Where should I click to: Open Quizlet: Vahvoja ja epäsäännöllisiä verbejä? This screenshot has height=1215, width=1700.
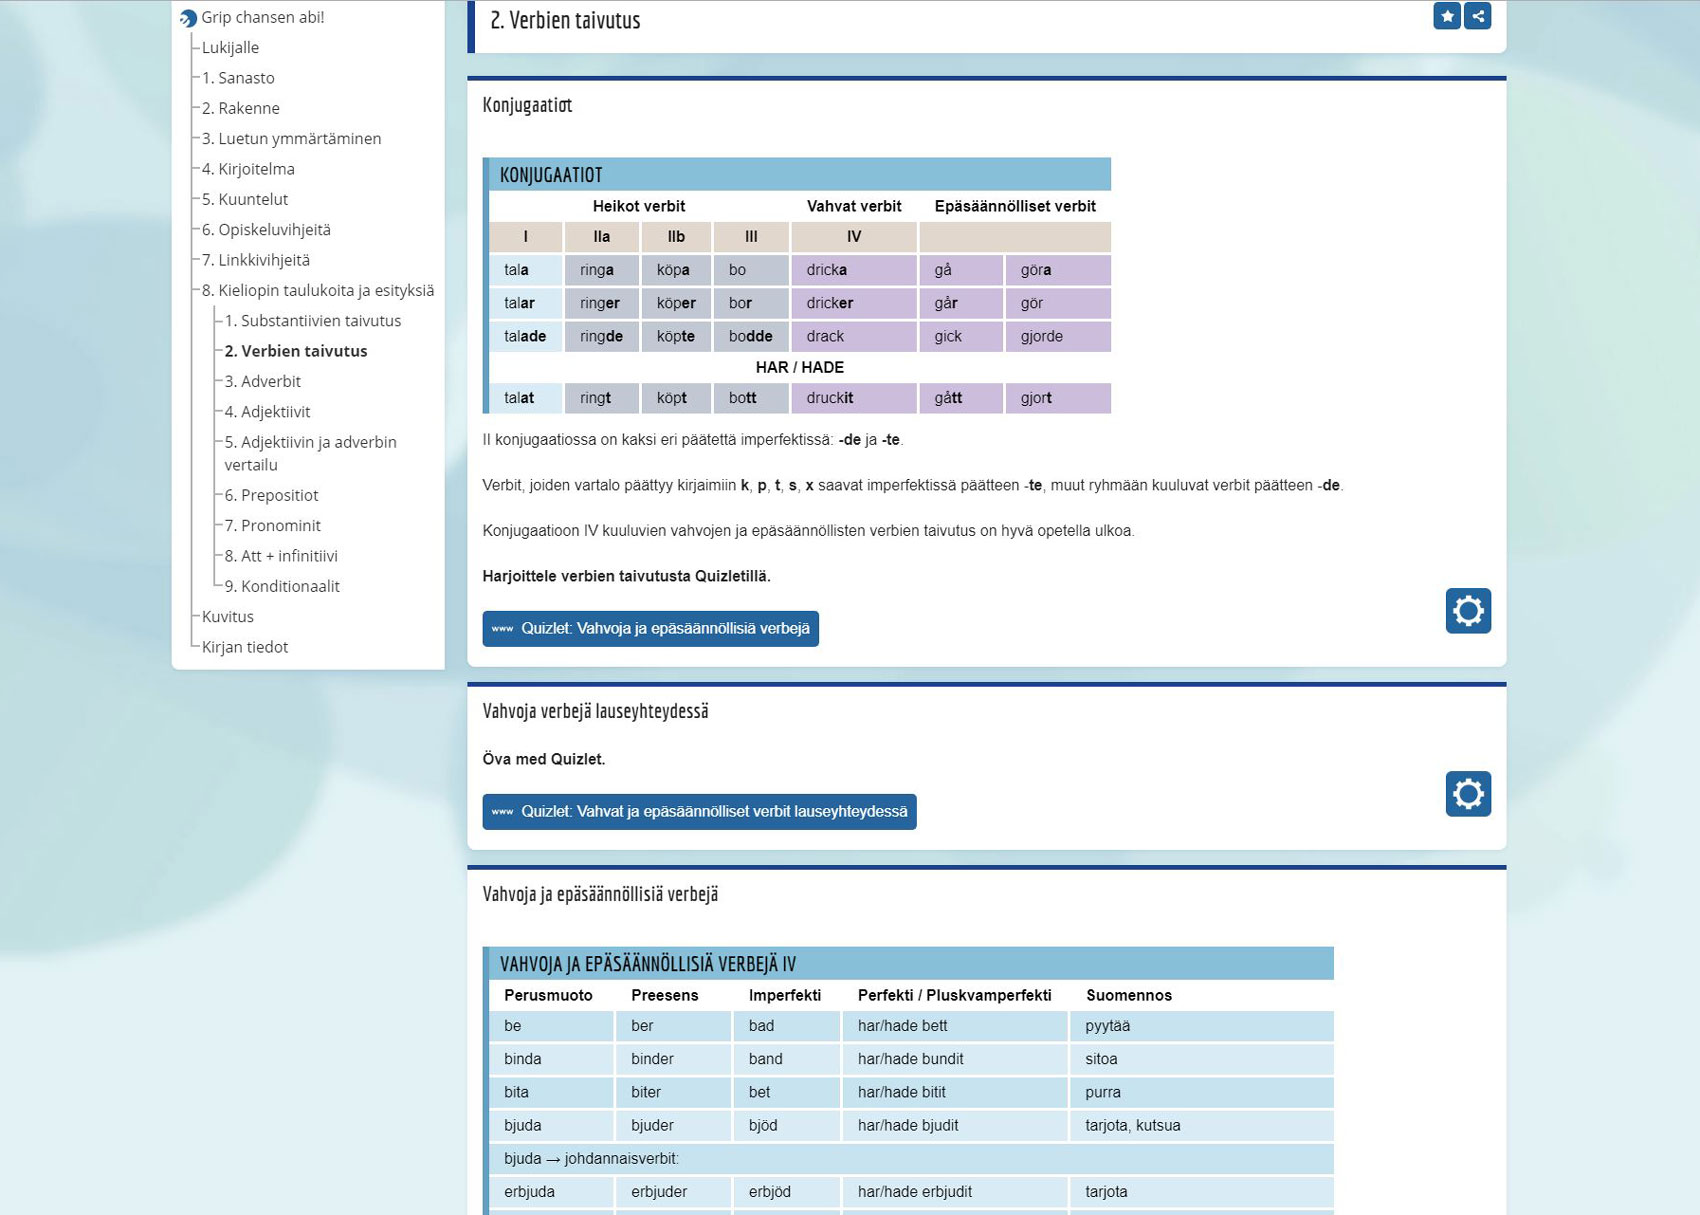pos(650,629)
